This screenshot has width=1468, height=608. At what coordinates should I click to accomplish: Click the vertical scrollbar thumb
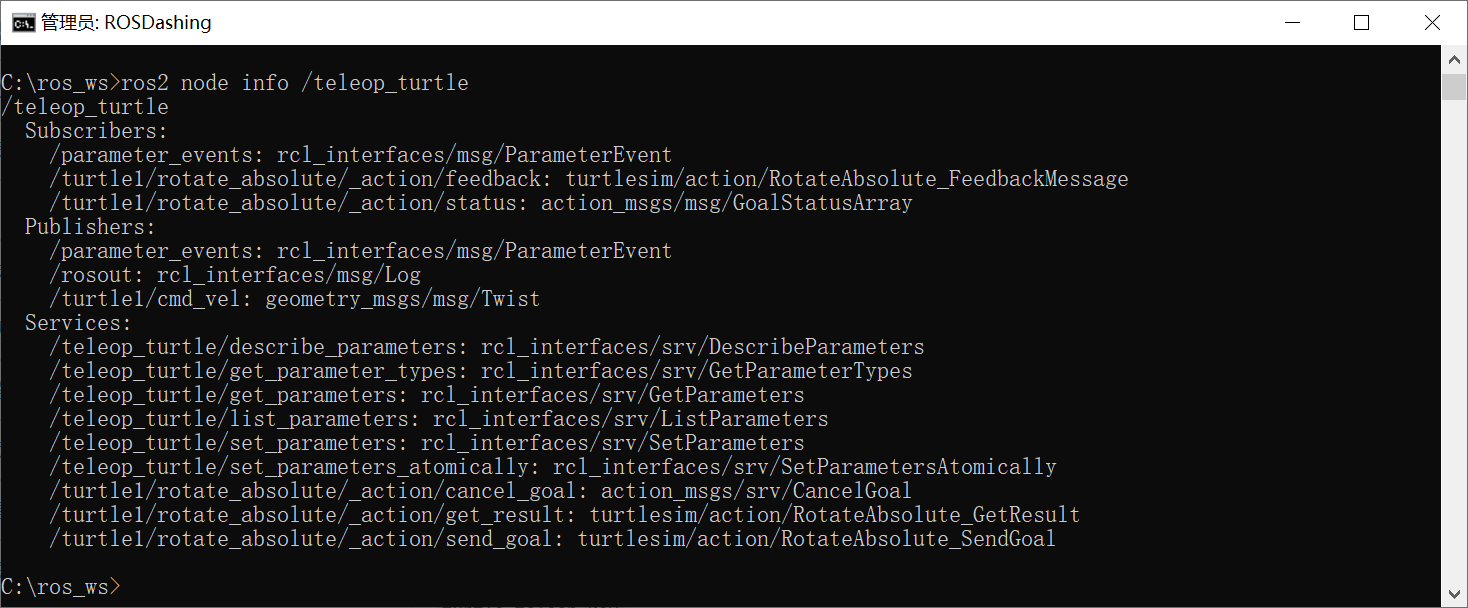click(x=1454, y=86)
